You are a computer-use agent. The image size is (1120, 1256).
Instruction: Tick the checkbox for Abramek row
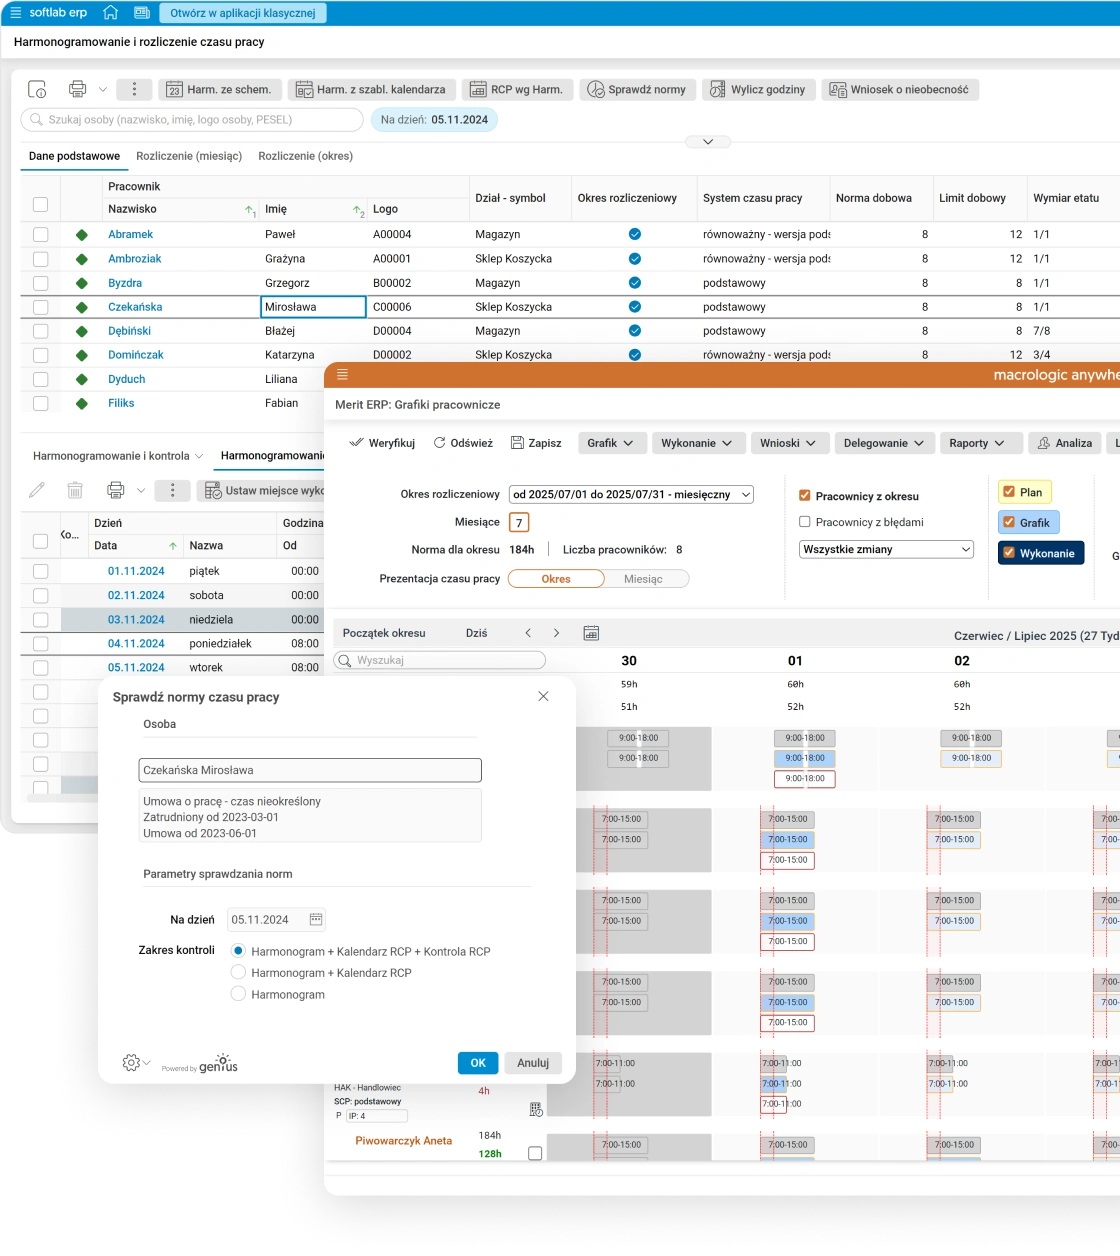pyautogui.click(x=40, y=234)
